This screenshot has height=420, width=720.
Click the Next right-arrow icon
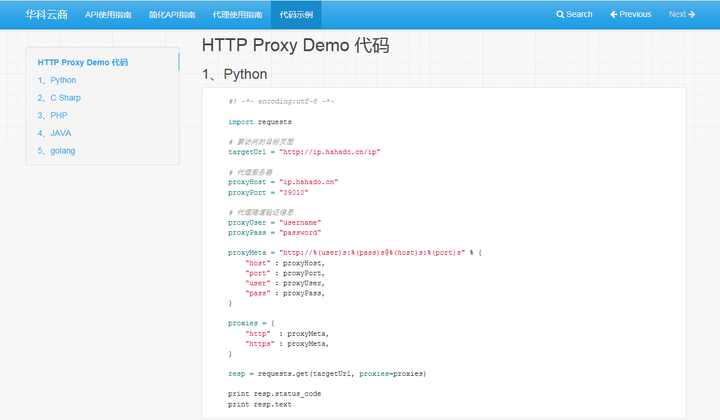[692, 15]
